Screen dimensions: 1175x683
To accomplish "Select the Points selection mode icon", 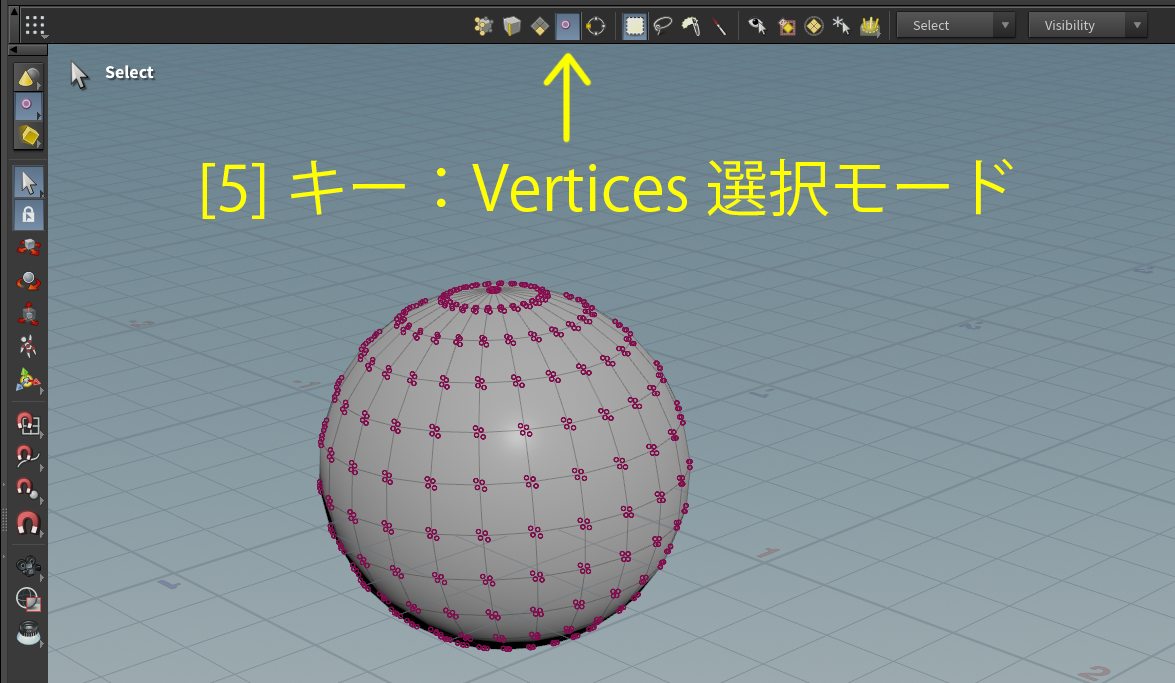I will (483, 26).
